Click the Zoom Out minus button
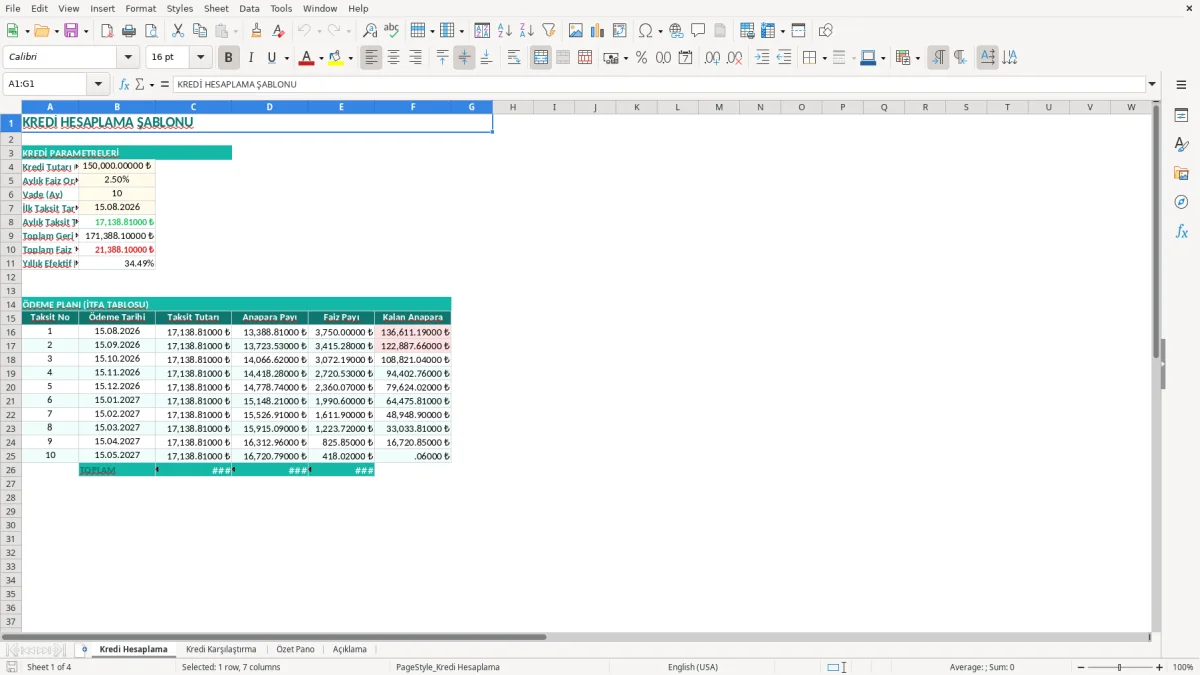 pos(1079,667)
